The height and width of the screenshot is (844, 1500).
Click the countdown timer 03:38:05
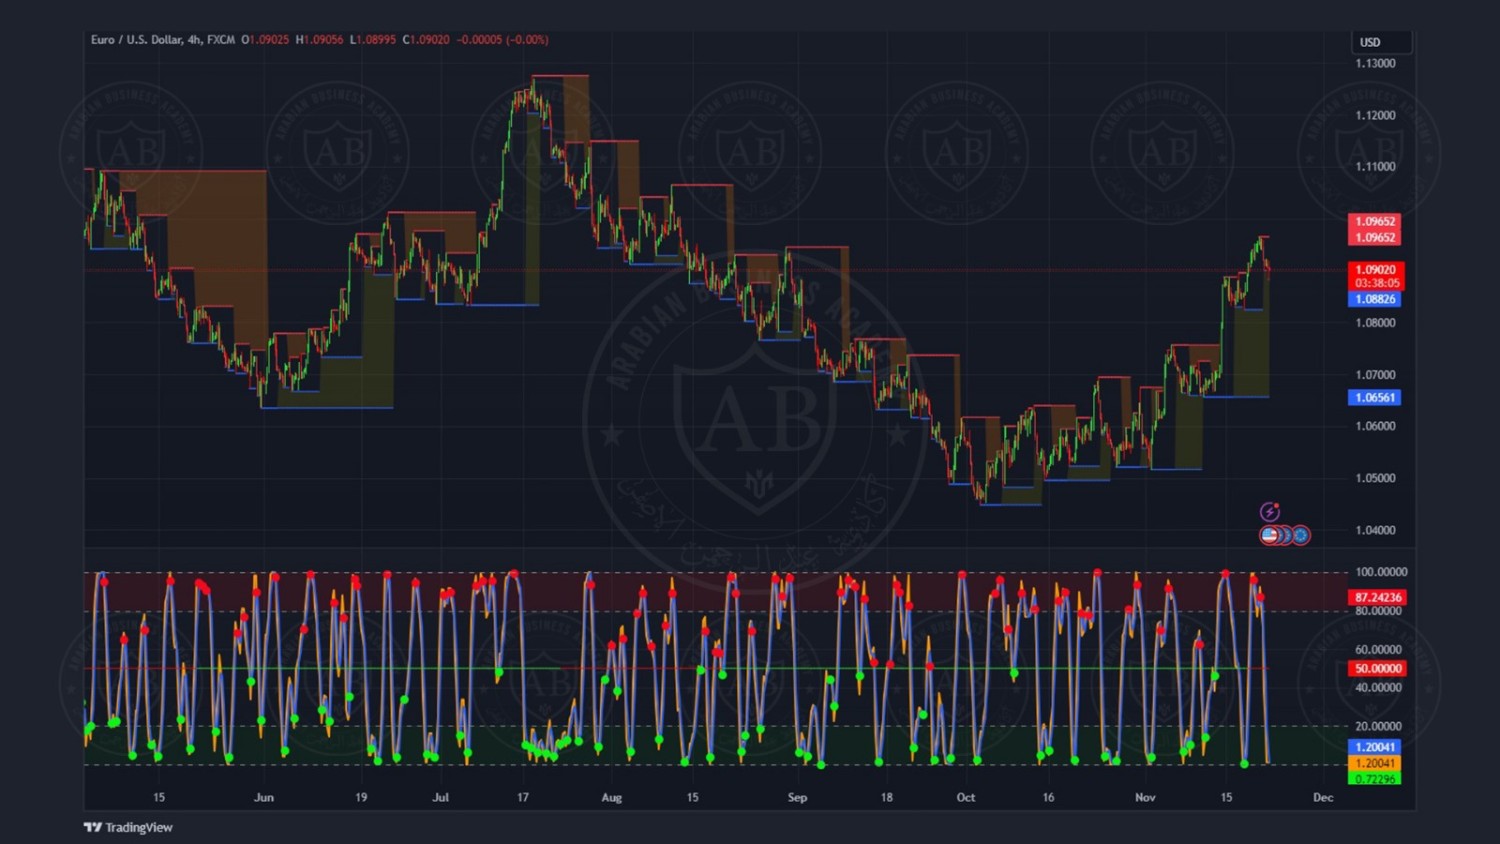[x=1376, y=283]
